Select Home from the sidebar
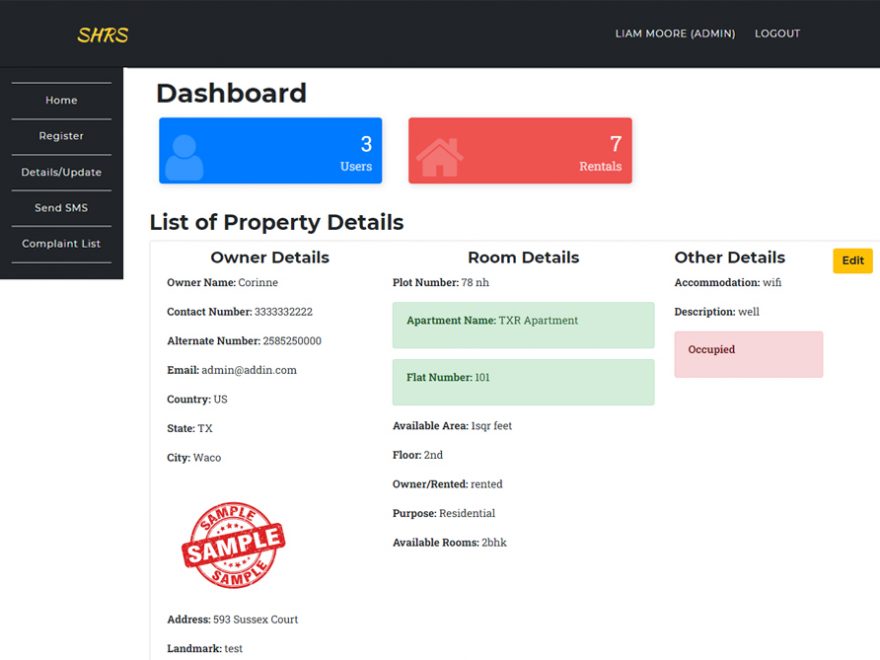 tap(60, 100)
